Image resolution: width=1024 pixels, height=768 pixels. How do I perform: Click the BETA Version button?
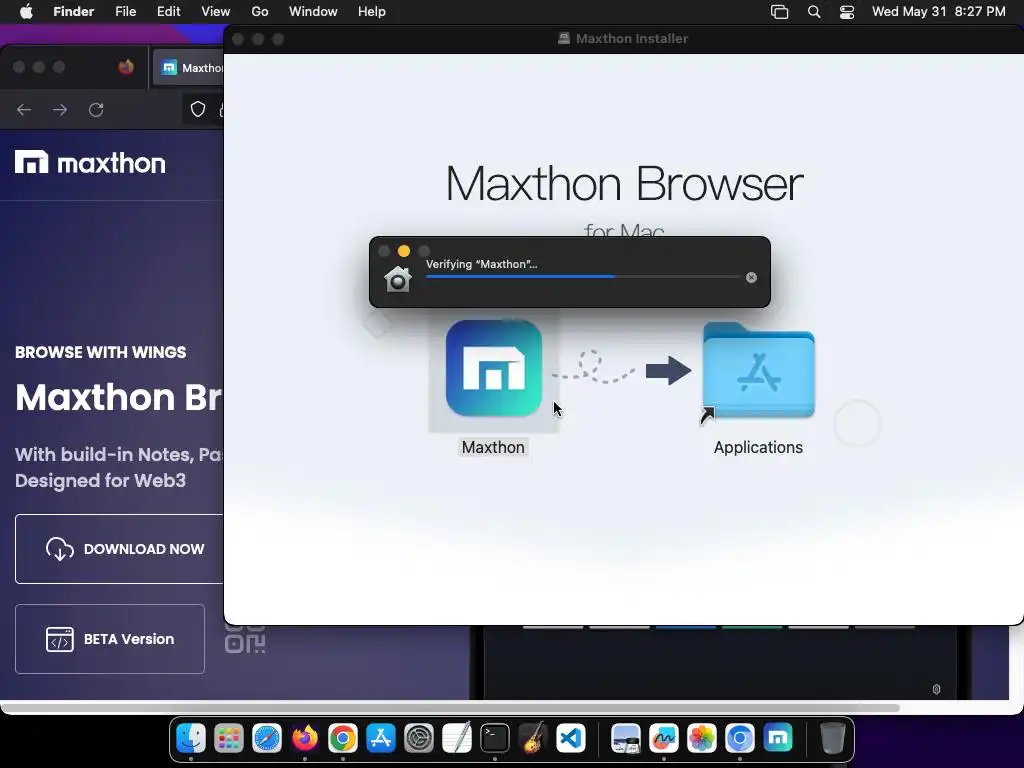(110, 639)
